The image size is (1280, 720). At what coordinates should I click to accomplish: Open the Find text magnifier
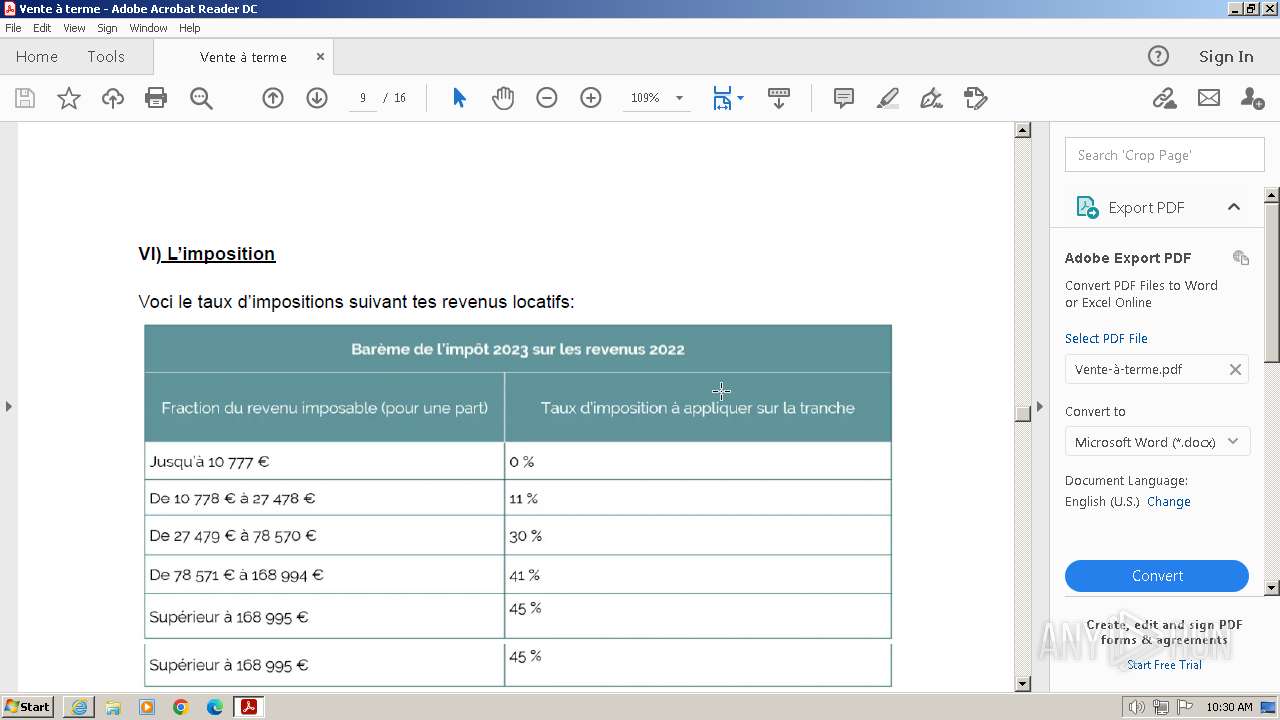pos(201,98)
